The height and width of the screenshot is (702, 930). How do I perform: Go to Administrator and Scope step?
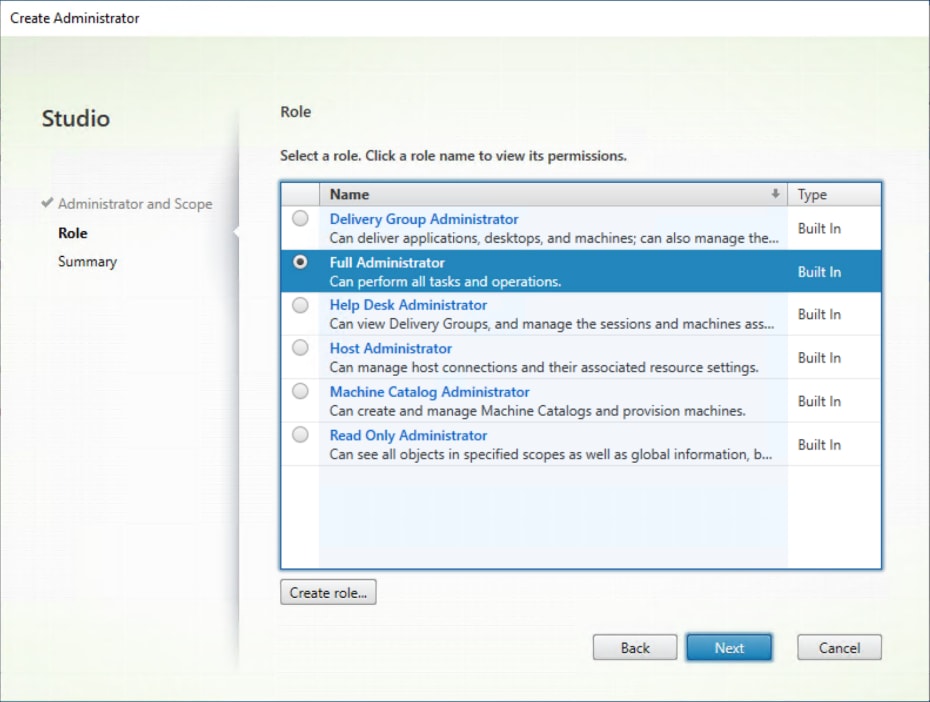click(x=135, y=204)
